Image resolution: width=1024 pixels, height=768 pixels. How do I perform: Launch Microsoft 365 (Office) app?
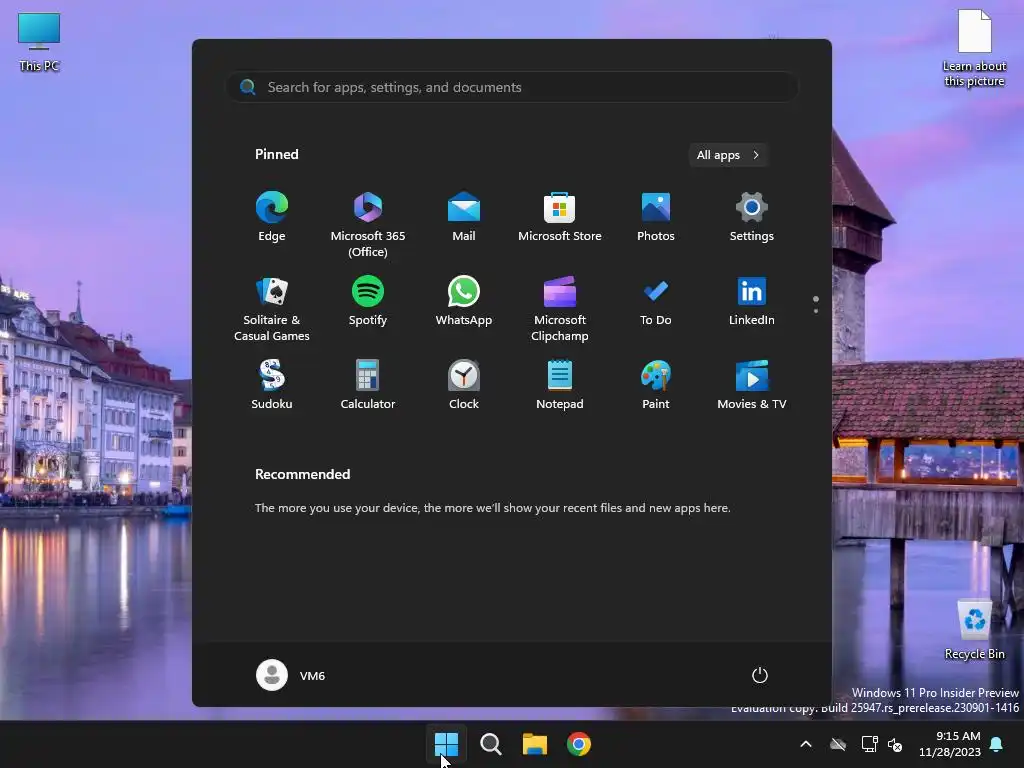[368, 224]
